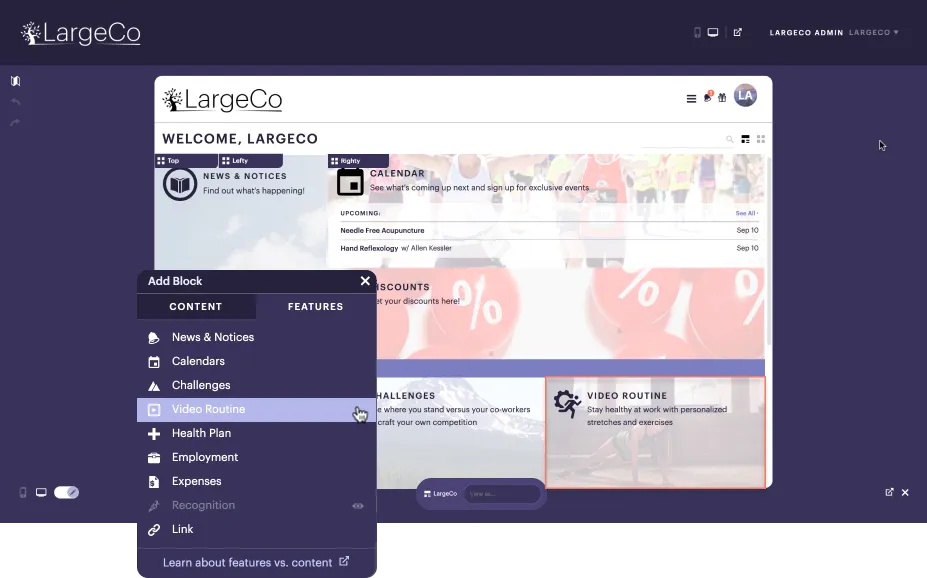Select mobile preview icon in top header
The image size is (927, 578).
point(697,33)
